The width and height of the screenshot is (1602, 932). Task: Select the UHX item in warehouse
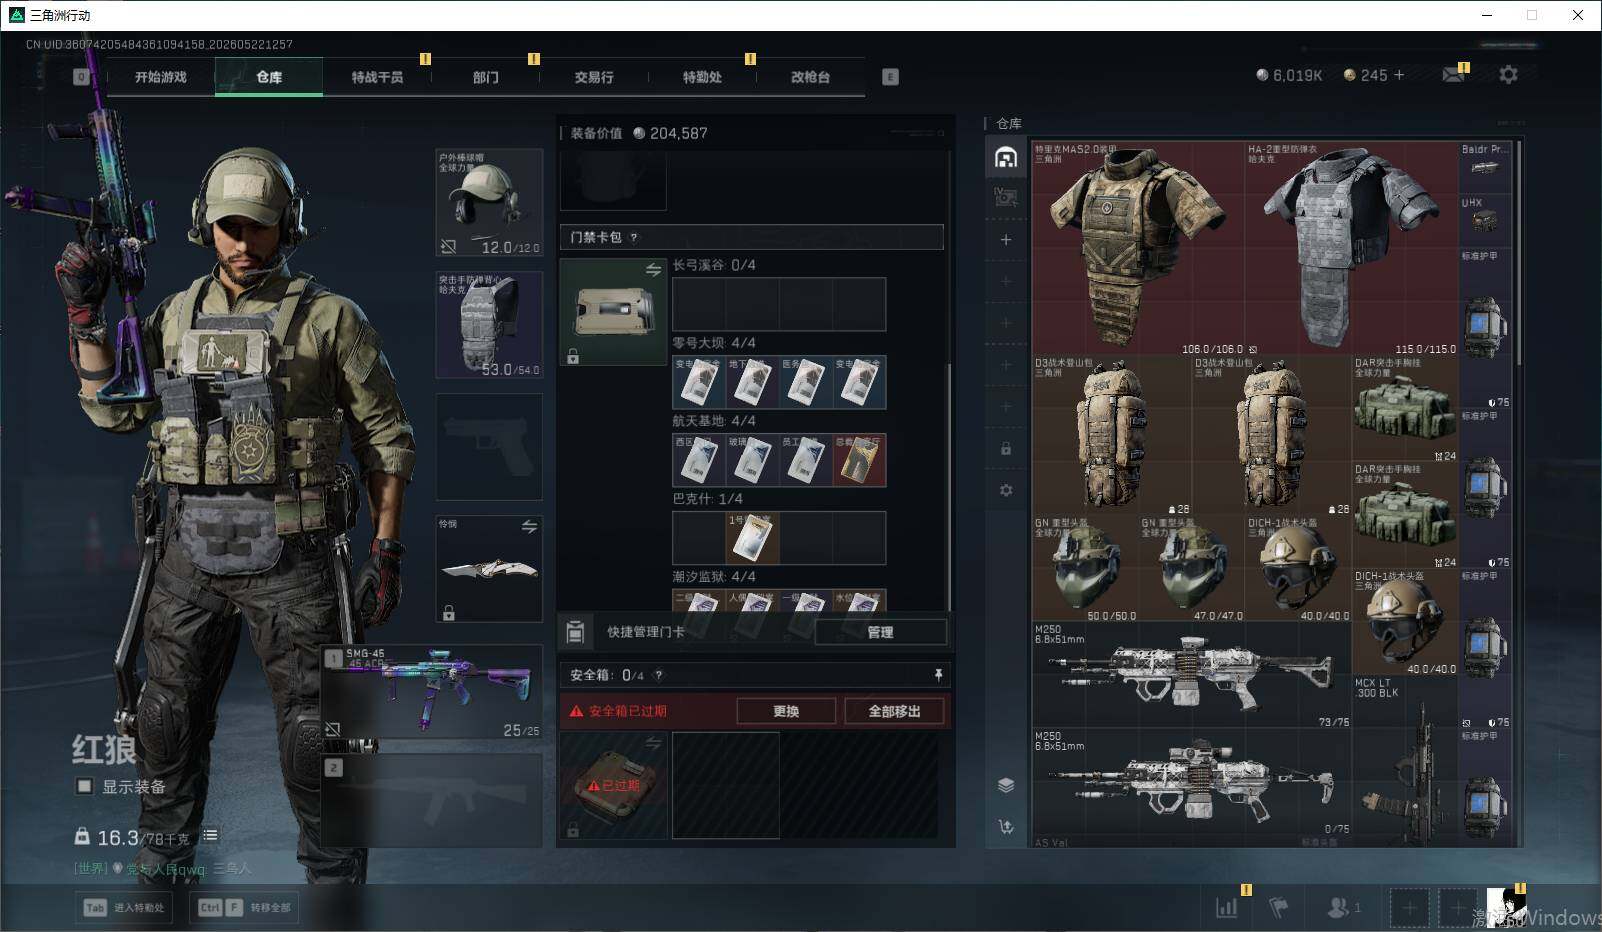tap(1486, 221)
